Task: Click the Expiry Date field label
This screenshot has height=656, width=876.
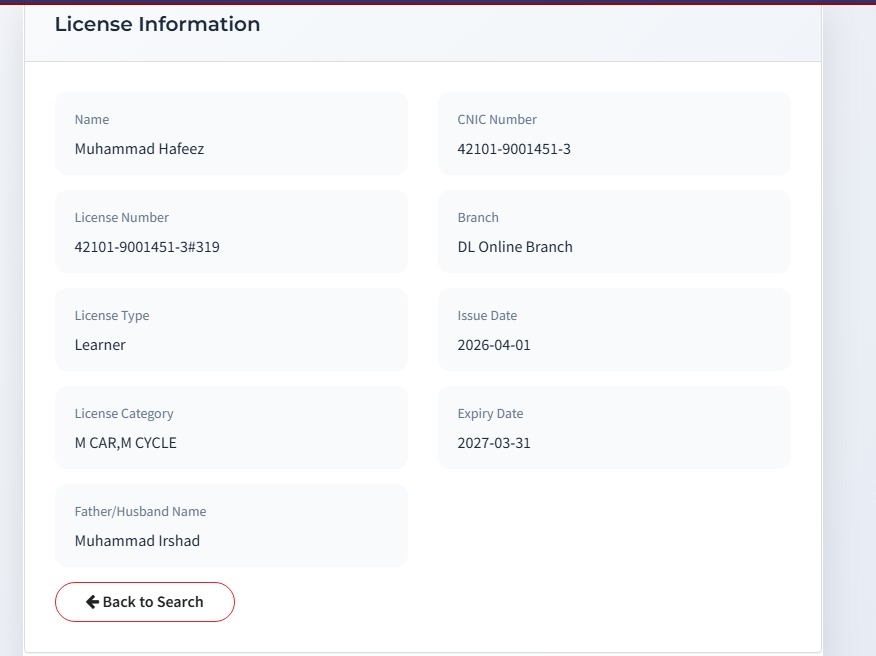Action: point(490,414)
